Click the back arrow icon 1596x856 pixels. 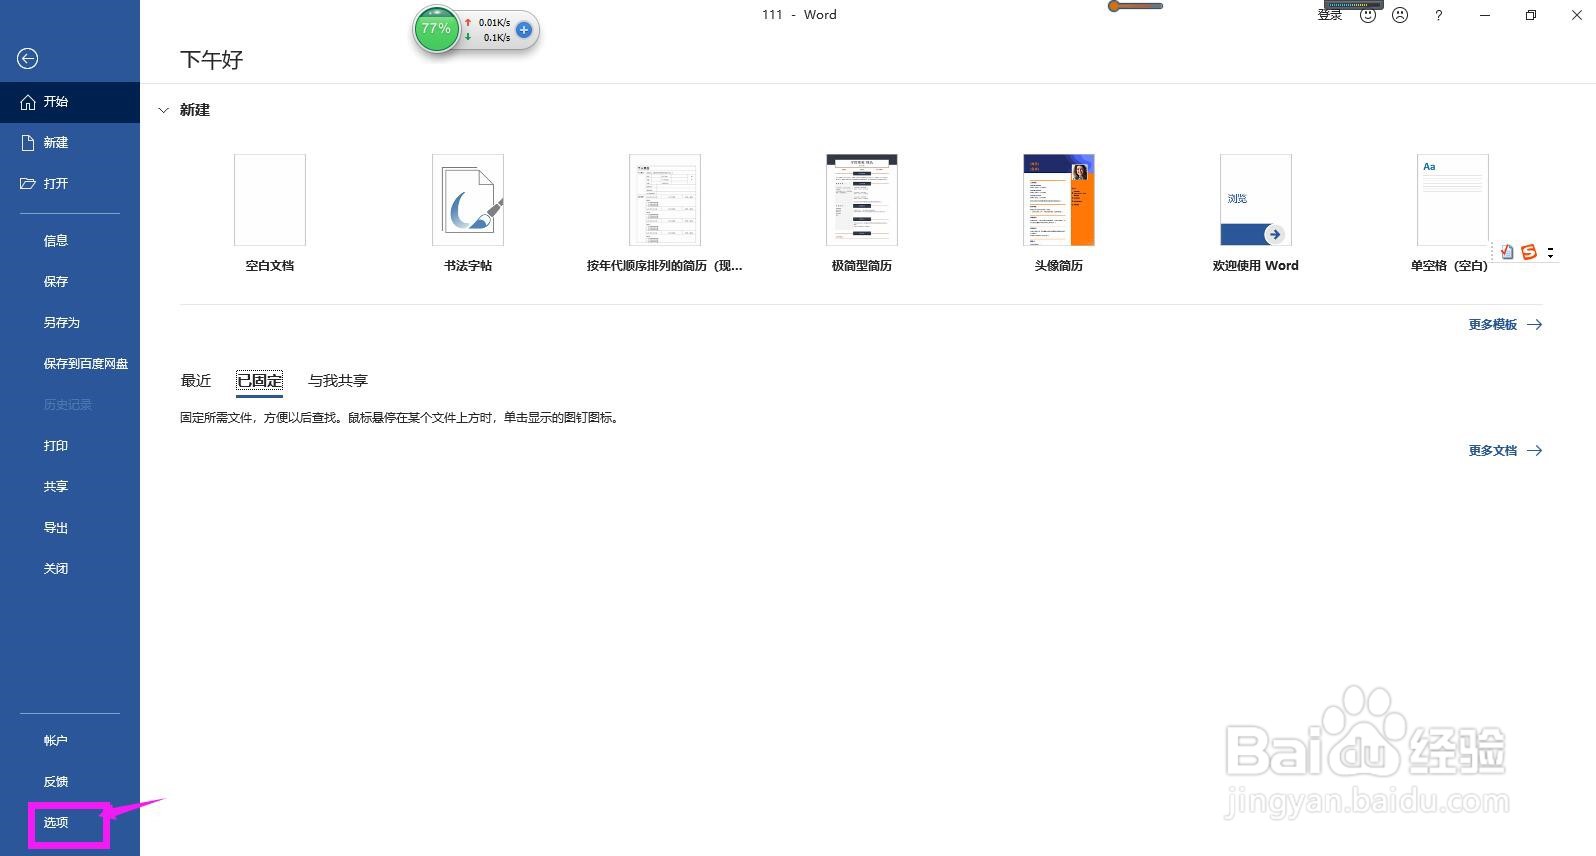(28, 59)
